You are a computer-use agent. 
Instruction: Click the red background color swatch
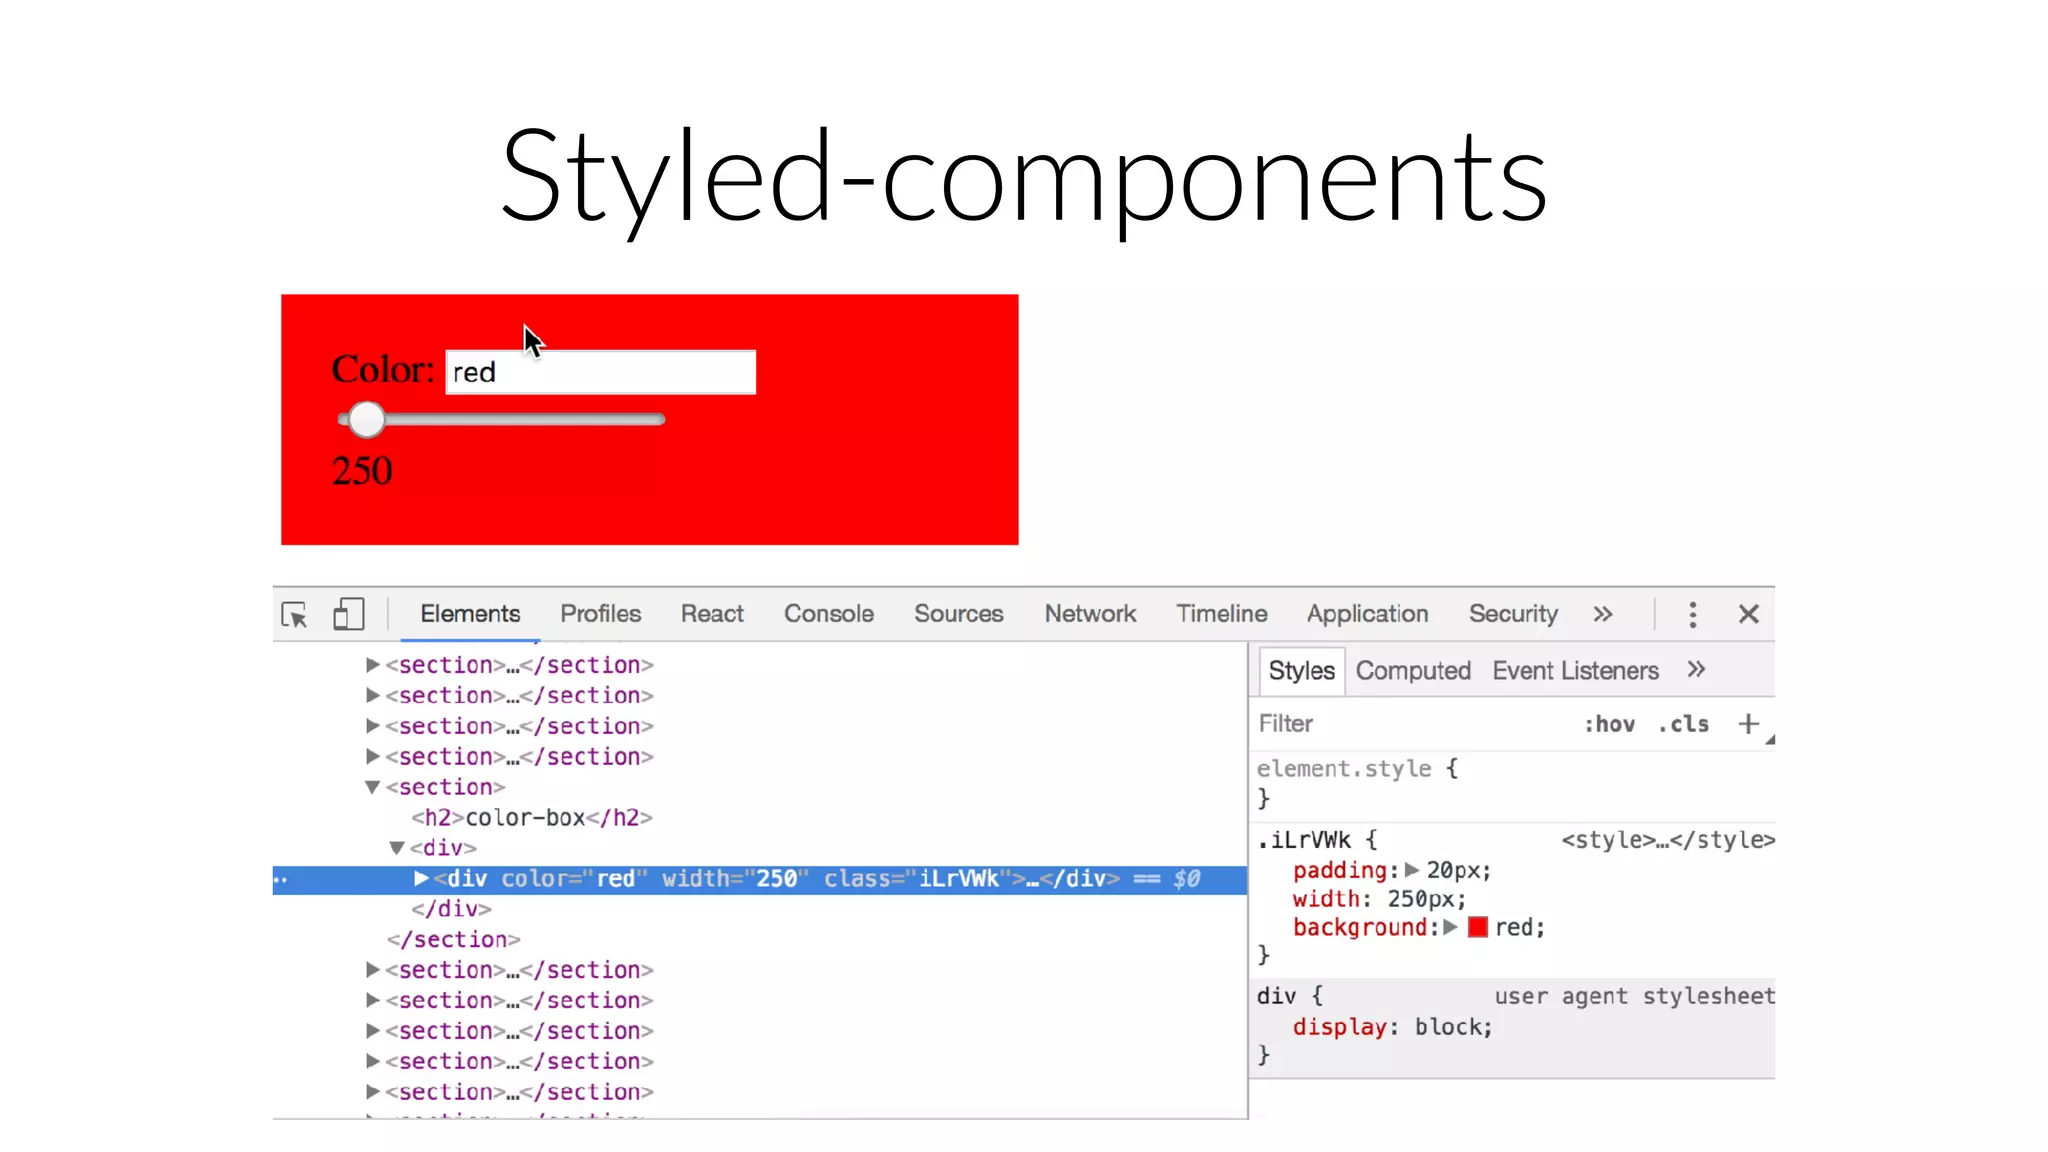tap(1477, 928)
